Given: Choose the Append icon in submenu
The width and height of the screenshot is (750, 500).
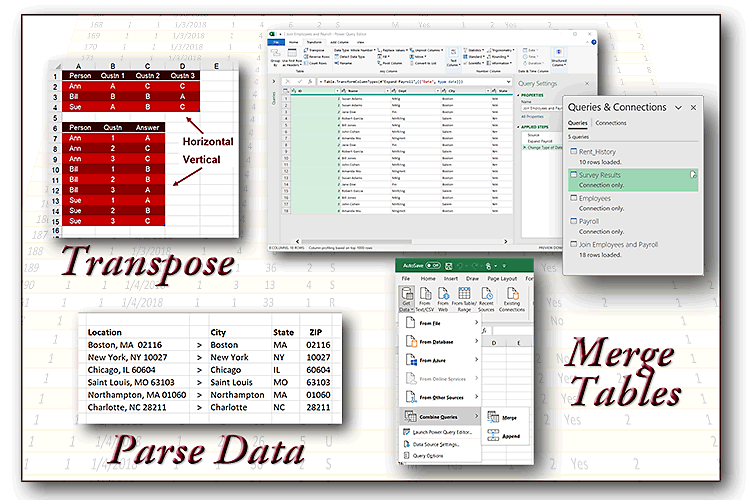Looking at the screenshot, I should pos(493,435).
